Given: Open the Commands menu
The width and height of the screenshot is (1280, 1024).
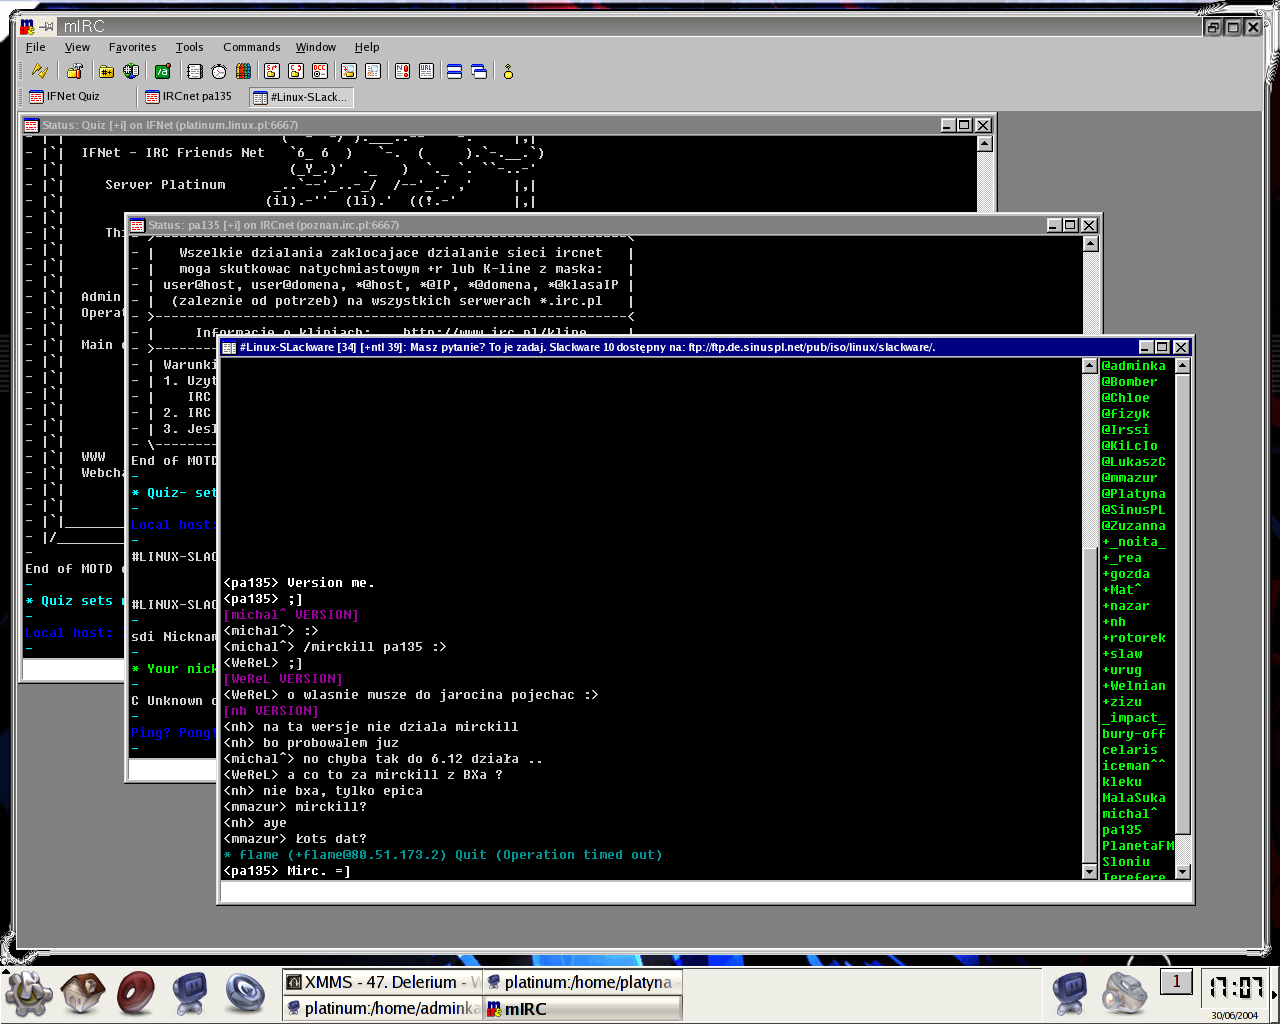Looking at the screenshot, I should (x=251, y=47).
